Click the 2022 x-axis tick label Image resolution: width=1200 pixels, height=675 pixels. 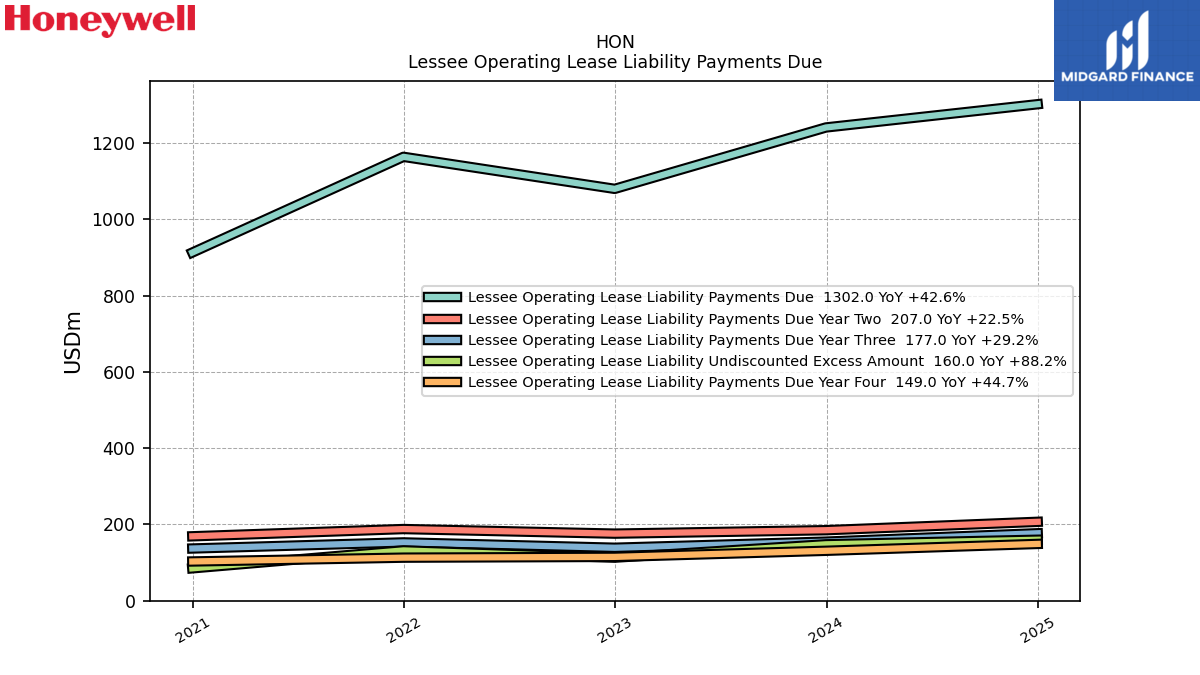click(x=404, y=630)
